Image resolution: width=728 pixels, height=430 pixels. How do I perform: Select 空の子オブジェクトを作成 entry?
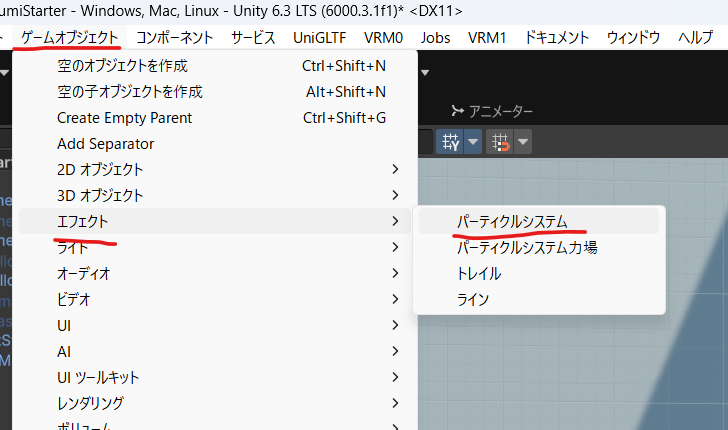pos(130,92)
